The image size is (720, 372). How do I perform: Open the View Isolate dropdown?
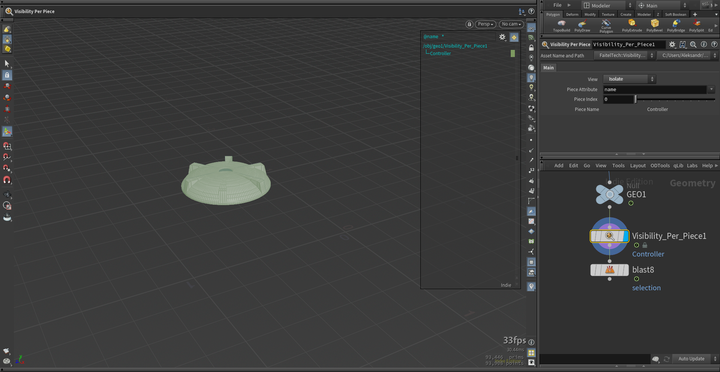point(629,79)
